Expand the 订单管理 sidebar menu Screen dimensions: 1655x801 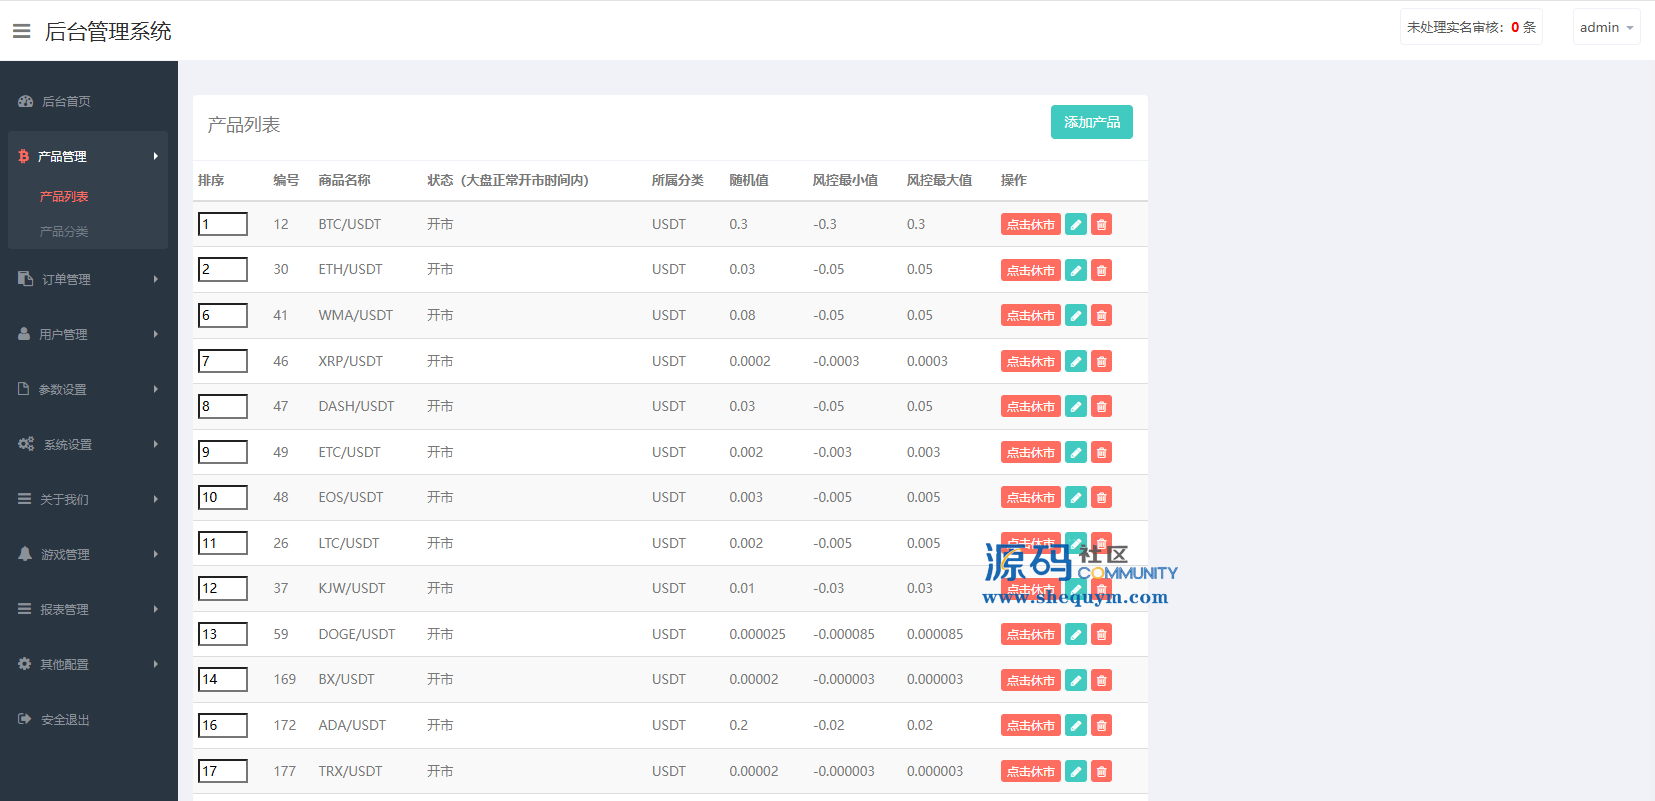point(88,280)
